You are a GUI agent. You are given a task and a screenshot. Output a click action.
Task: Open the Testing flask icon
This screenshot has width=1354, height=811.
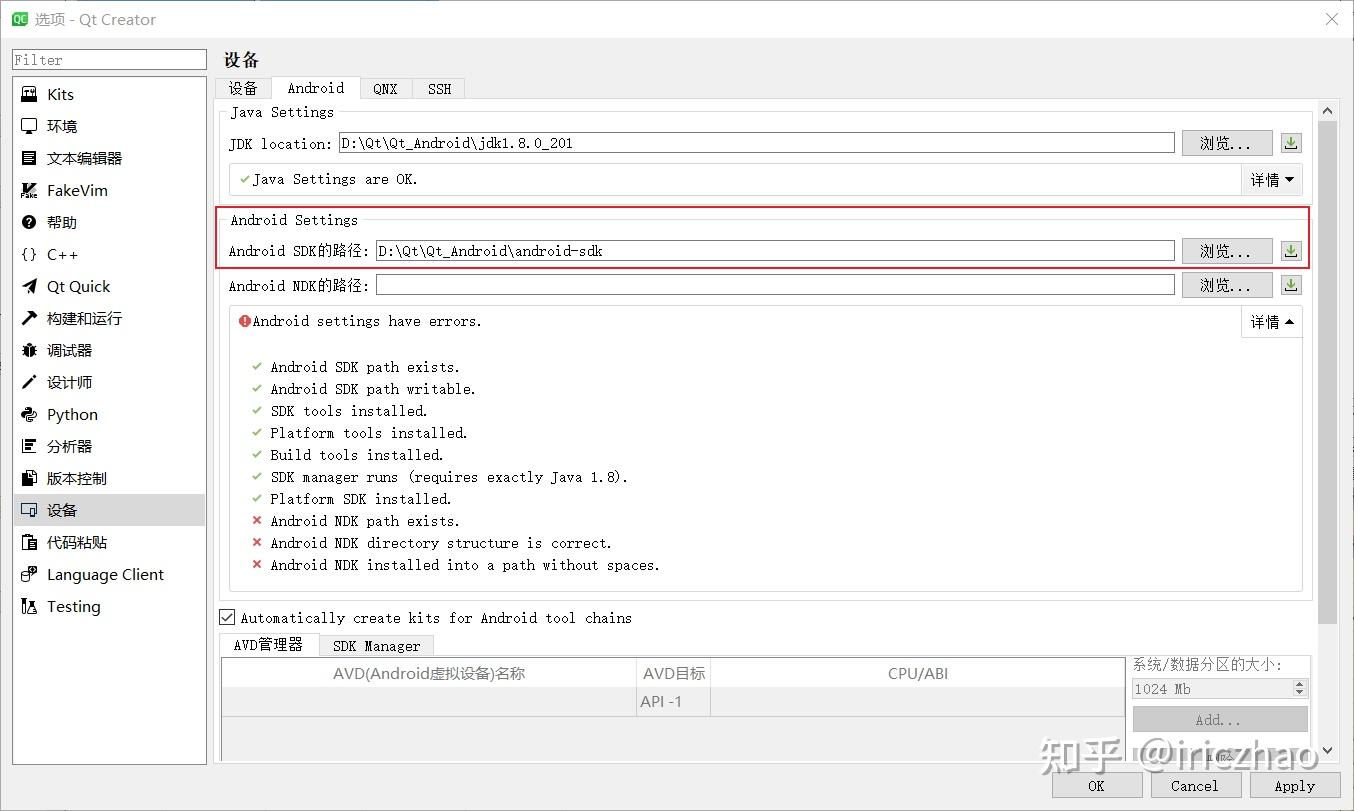pyautogui.click(x=29, y=606)
